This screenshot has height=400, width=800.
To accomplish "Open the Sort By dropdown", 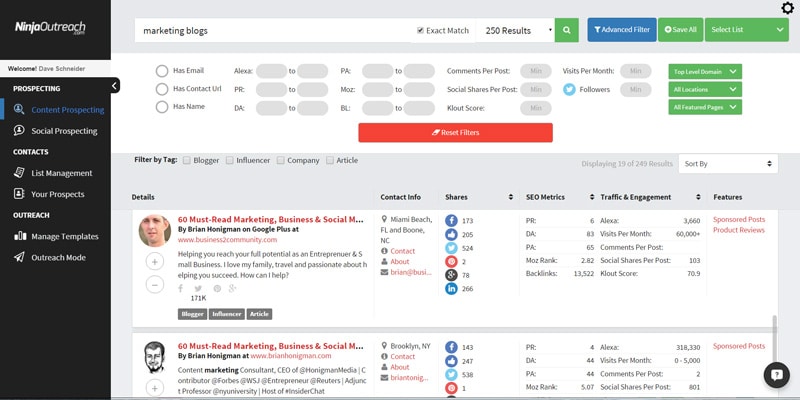I will coord(728,164).
